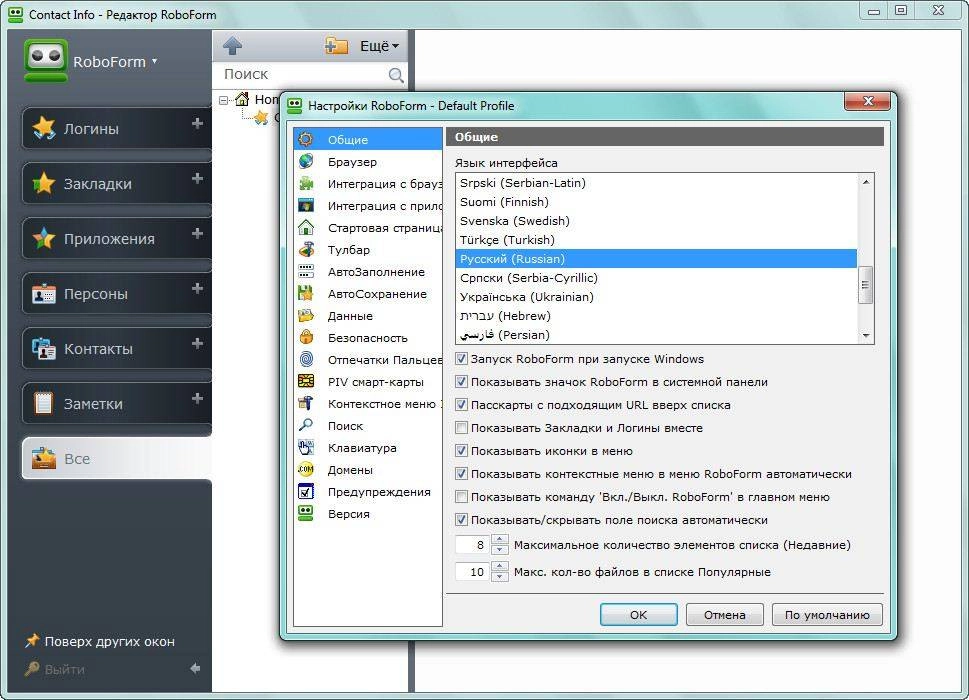Screen dimensions: 969x700
Task: Open the RoboForm dropdown arrow menu
Action: point(154,61)
